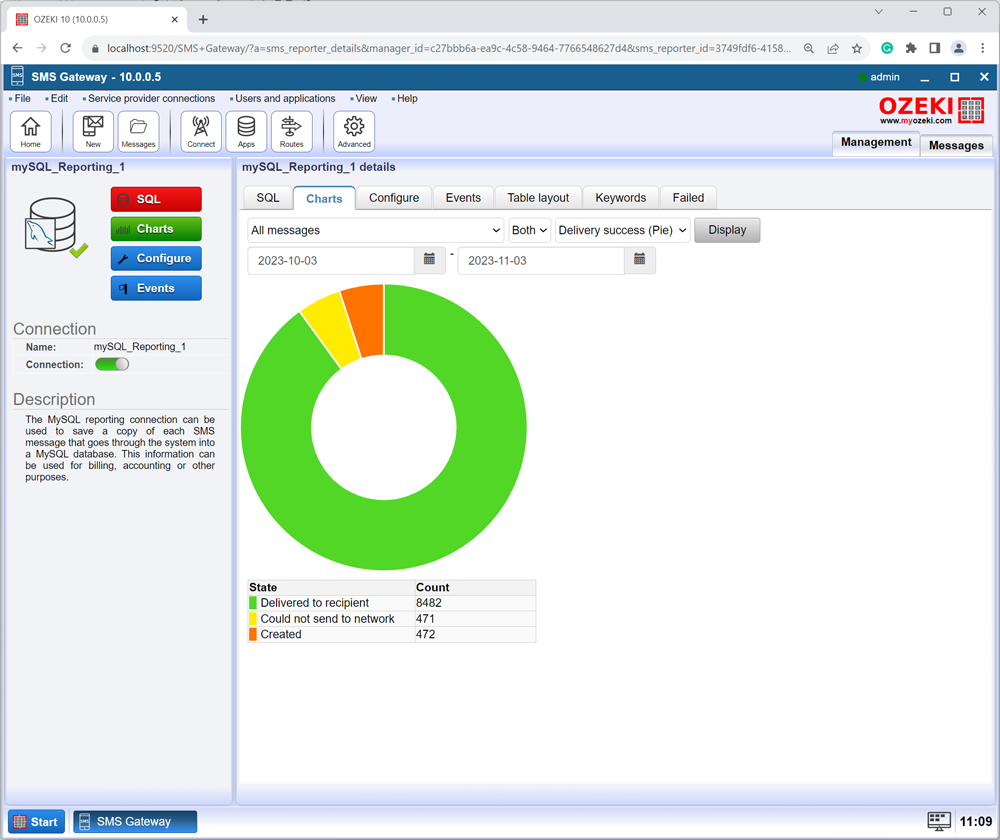Click the blue Events sidebar button
Screen dimensions: 1000x840
pyautogui.click(x=156, y=288)
